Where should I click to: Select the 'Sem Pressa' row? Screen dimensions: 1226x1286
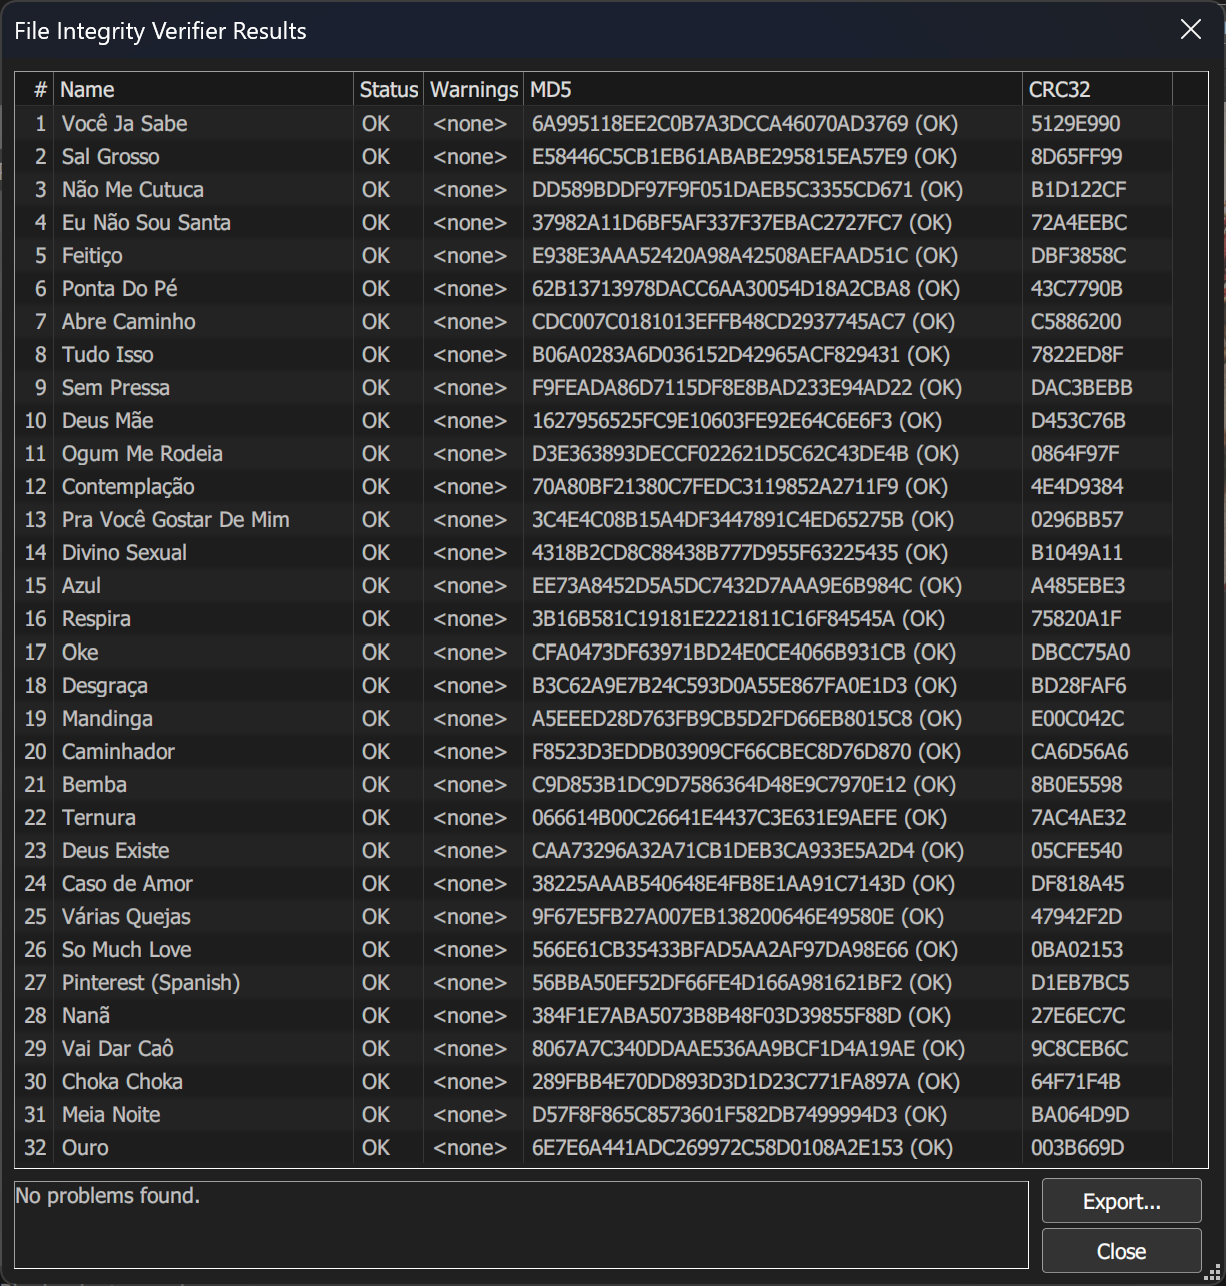click(612, 387)
